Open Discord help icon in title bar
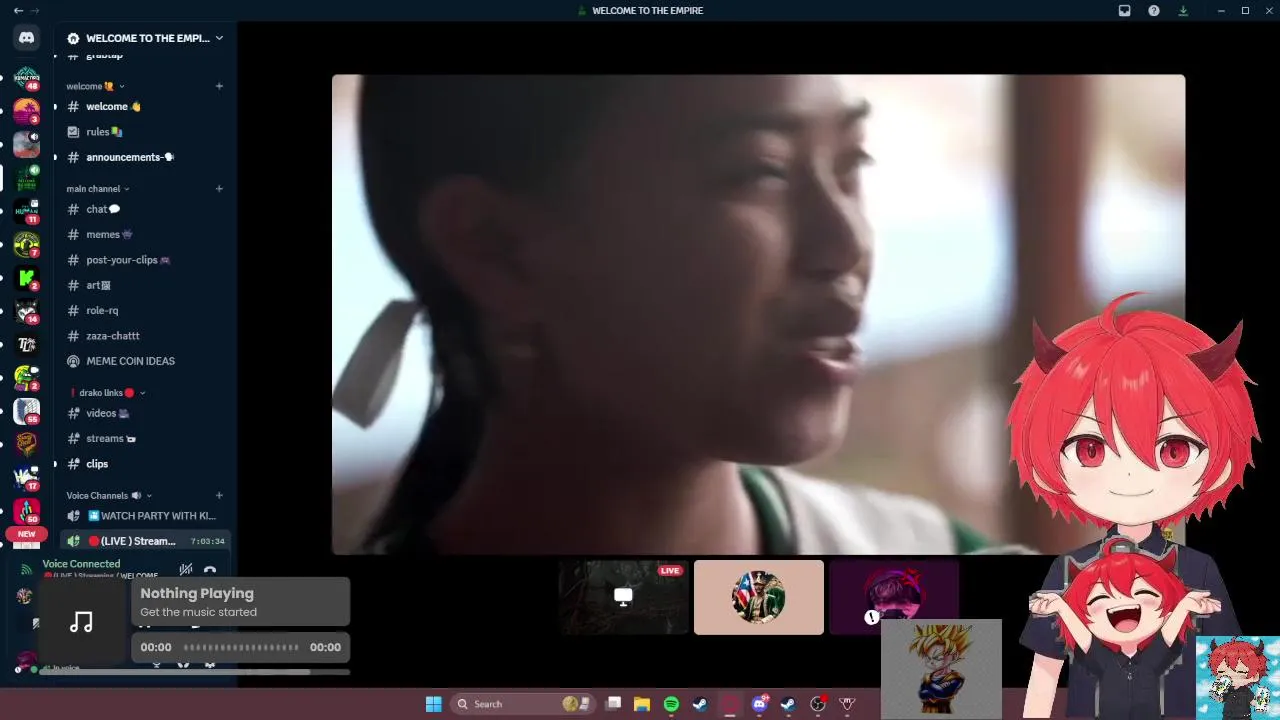This screenshot has height=720, width=1280. tap(1154, 11)
